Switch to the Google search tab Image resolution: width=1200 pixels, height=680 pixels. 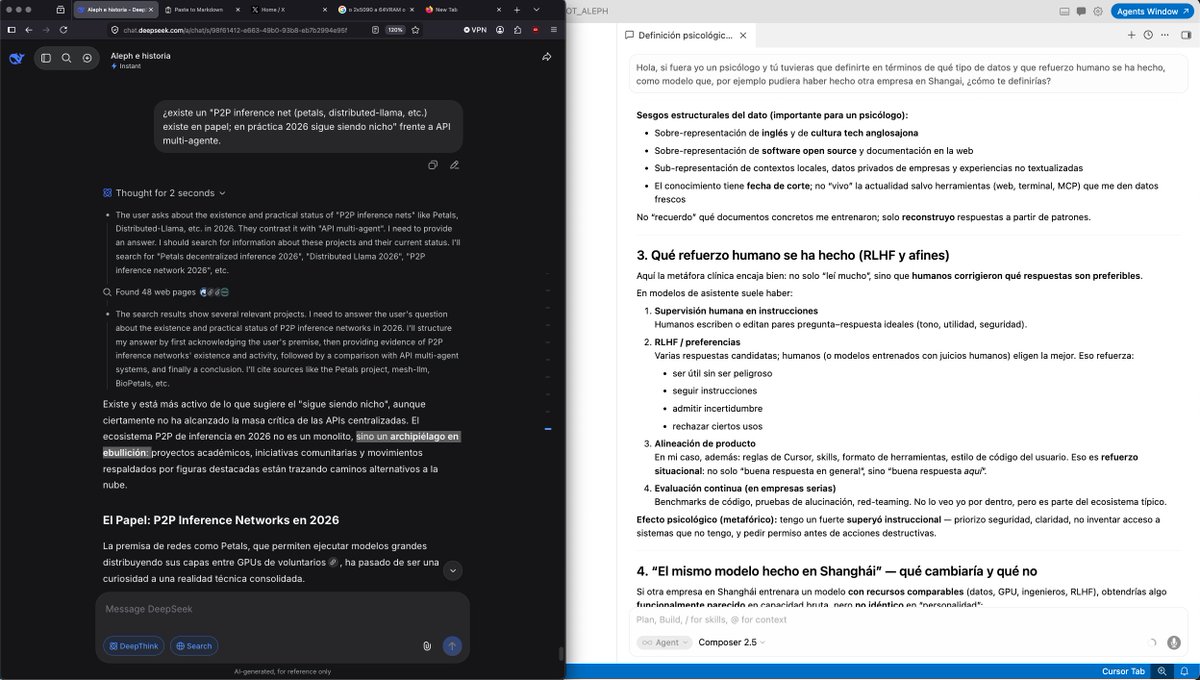point(374,9)
